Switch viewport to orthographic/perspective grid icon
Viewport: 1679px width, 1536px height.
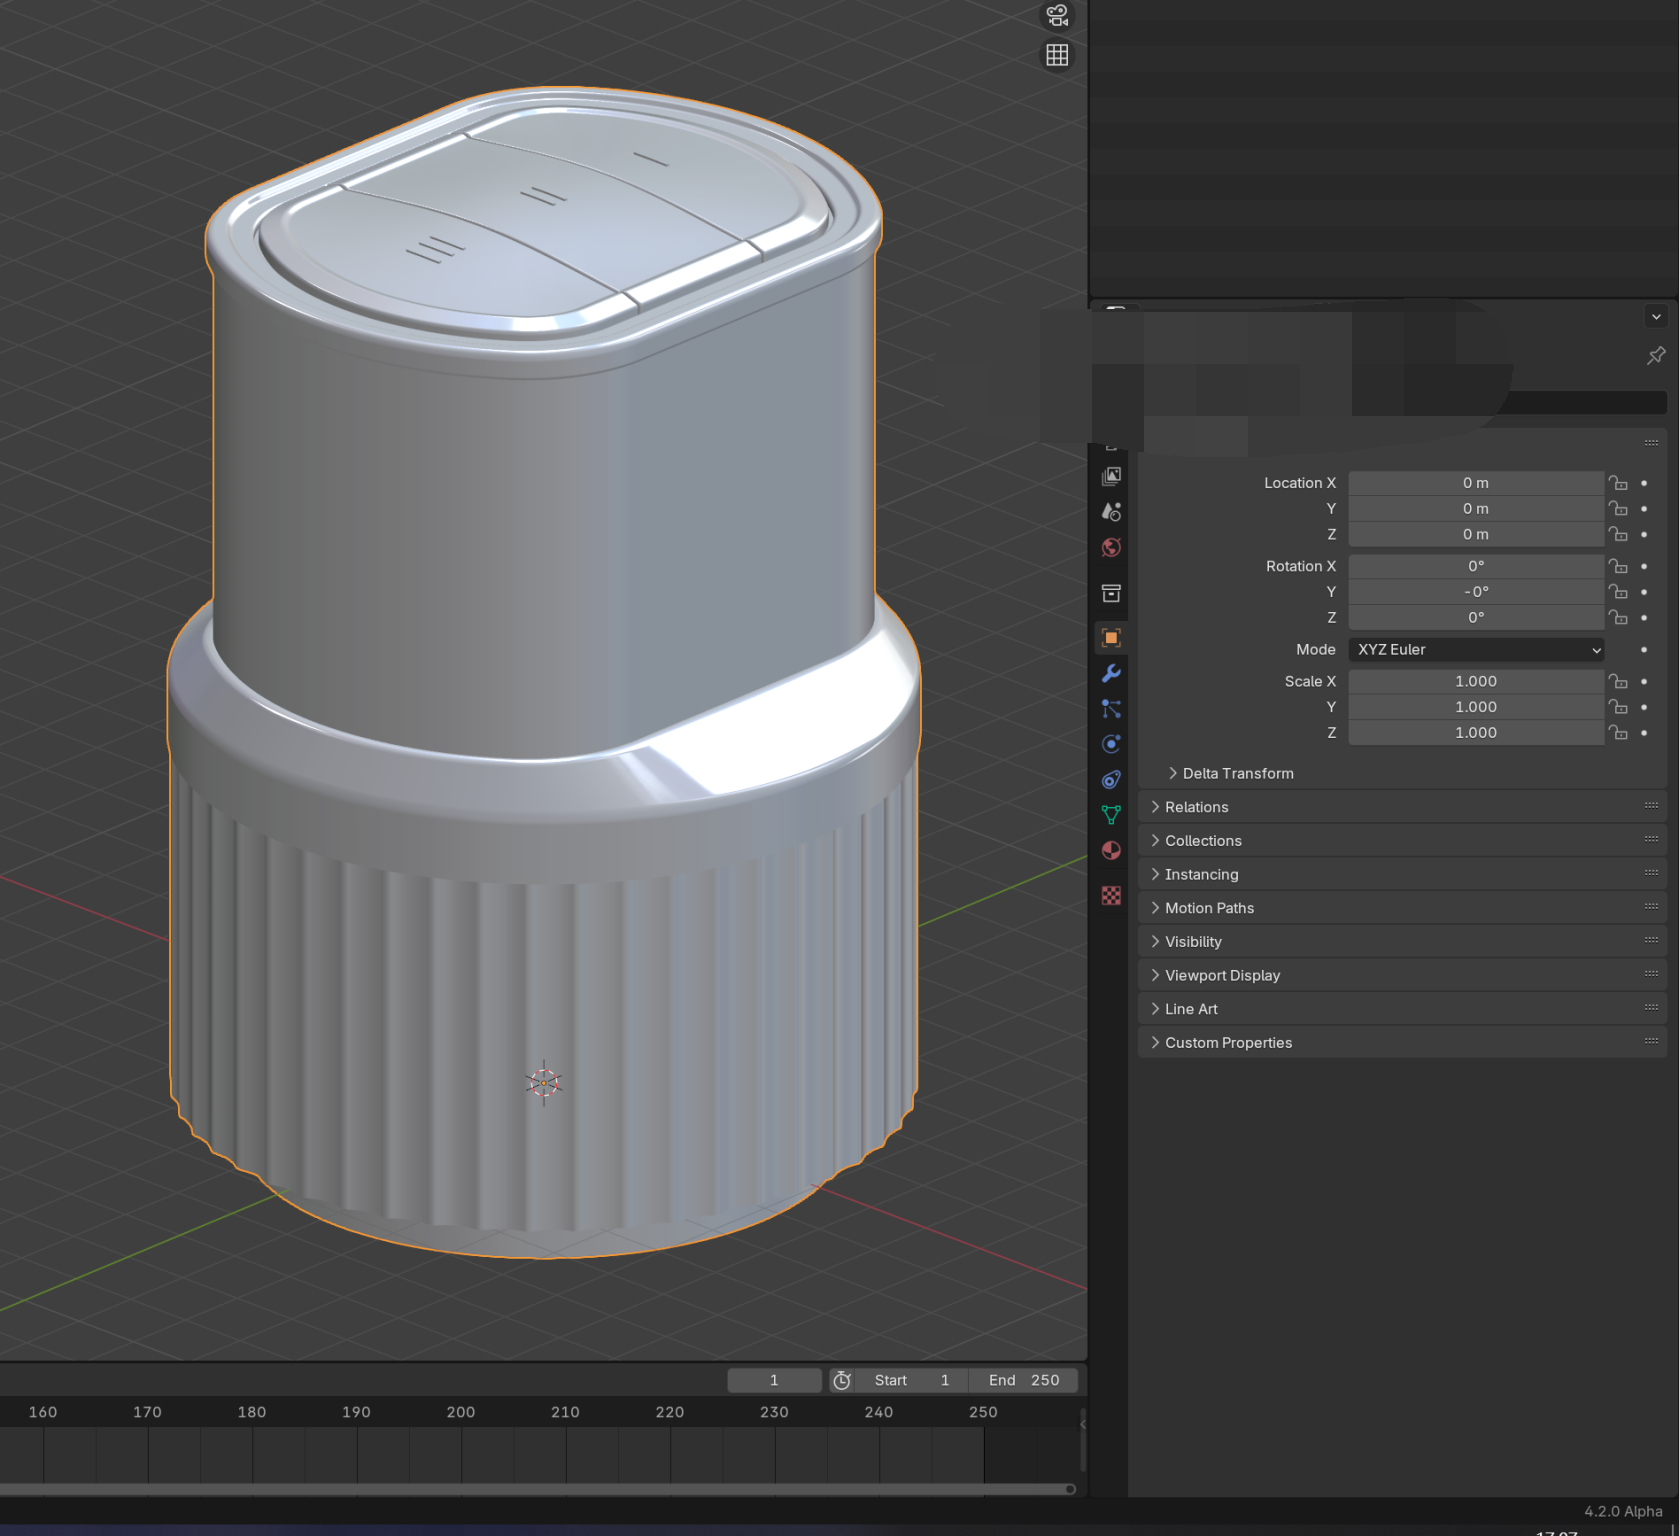click(1057, 55)
